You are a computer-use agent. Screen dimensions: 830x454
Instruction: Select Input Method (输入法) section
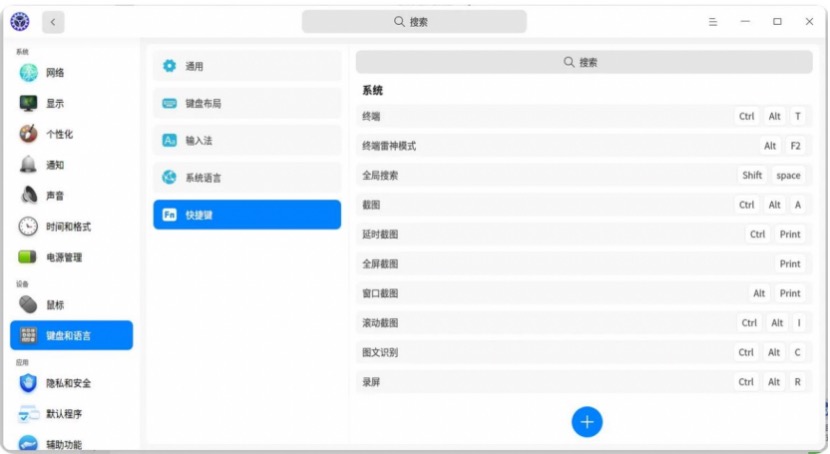pos(246,140)
